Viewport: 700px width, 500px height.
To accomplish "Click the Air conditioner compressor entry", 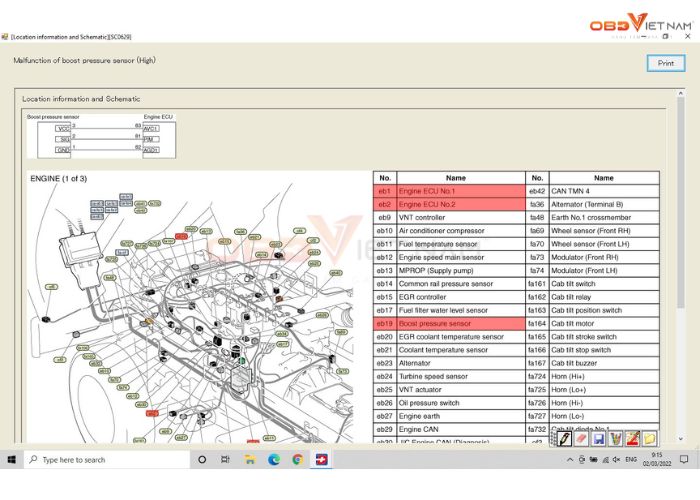I will click(x=442, y=231).
